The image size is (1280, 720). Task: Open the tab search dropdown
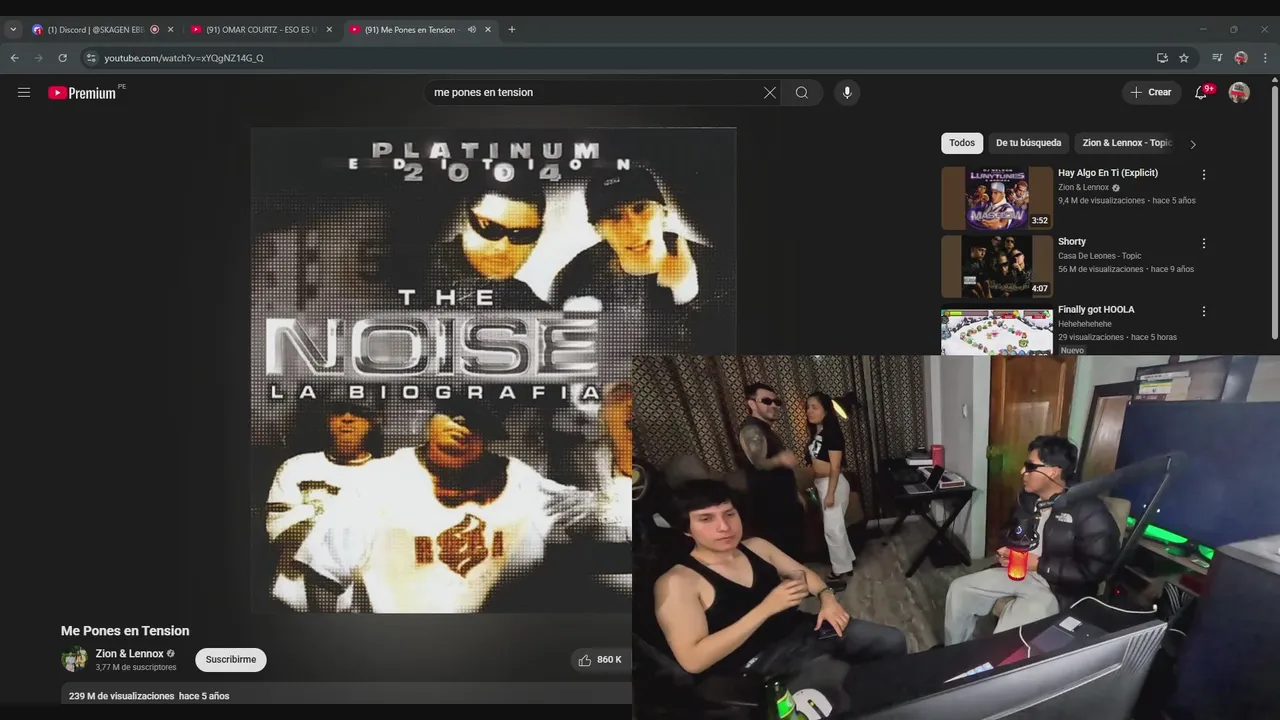(x=13, y=30)
